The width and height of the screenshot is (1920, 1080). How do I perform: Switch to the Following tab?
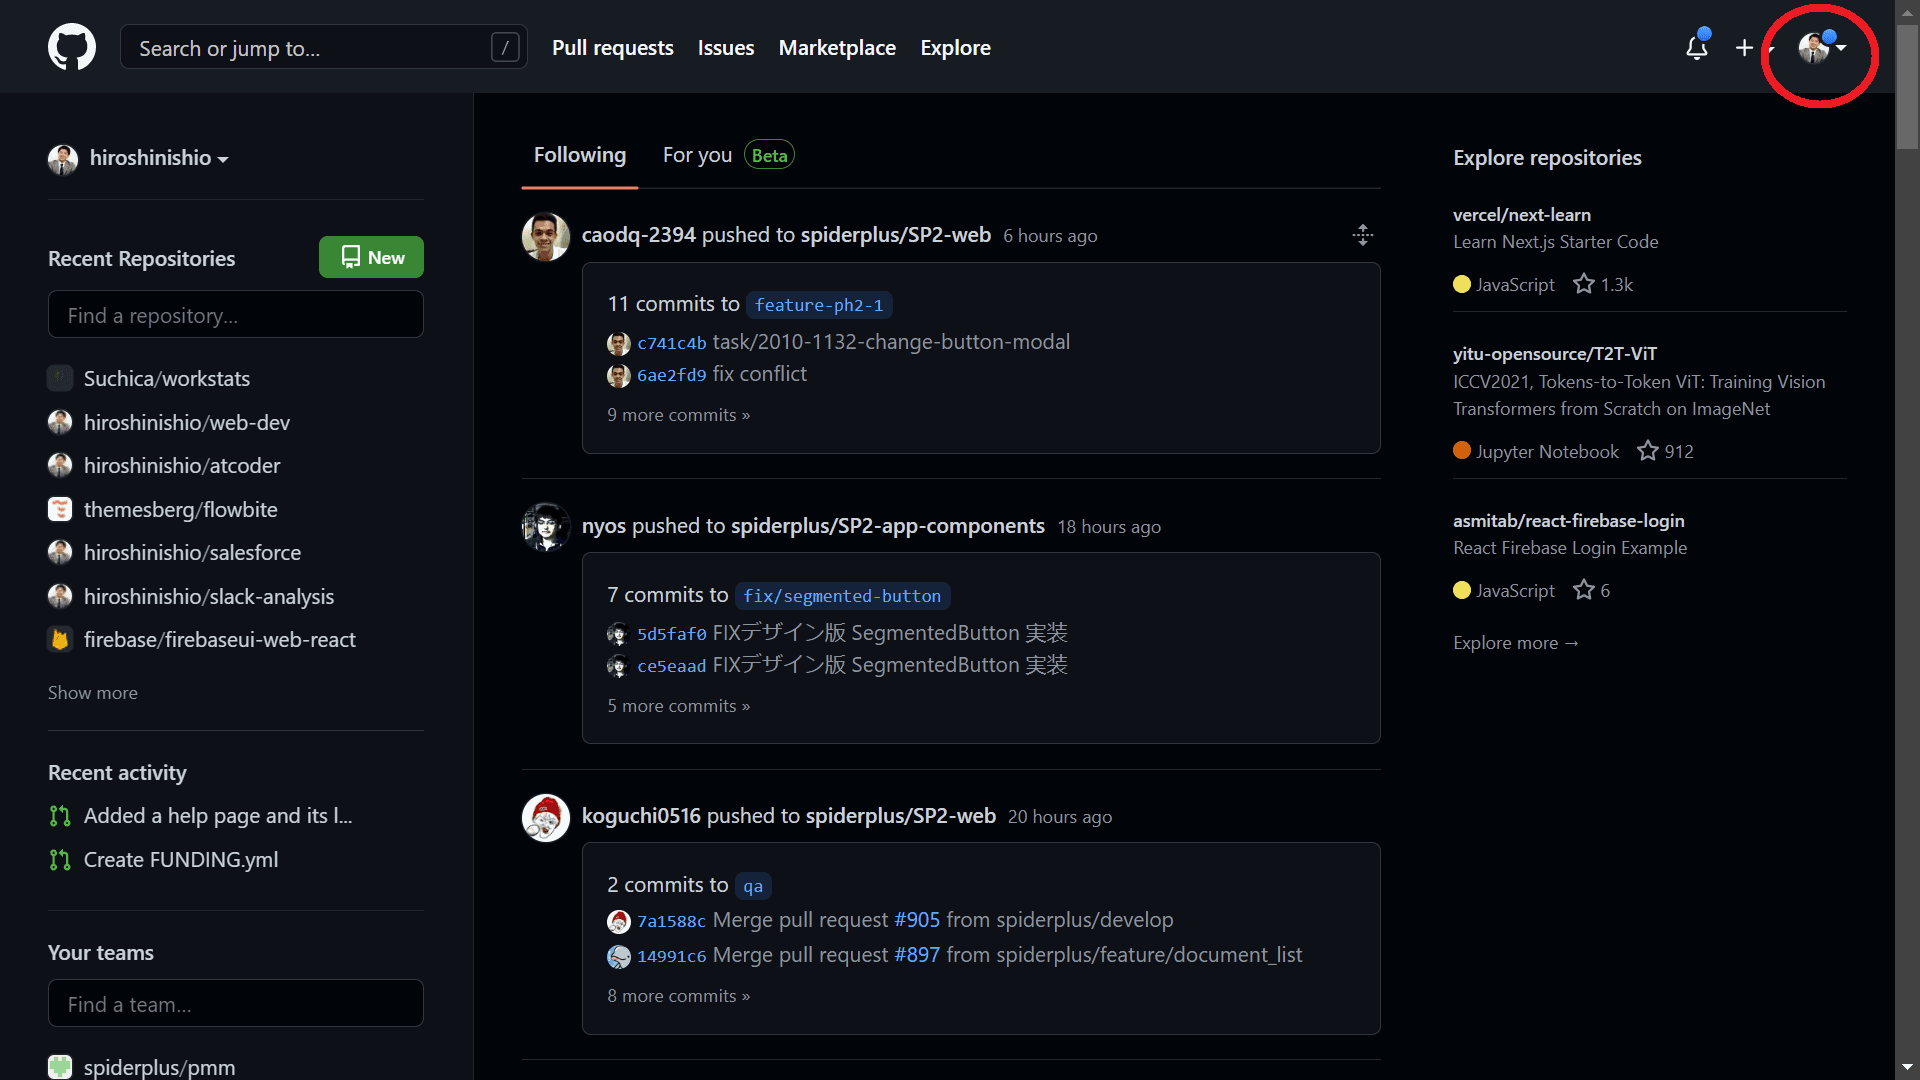[579, 155]
